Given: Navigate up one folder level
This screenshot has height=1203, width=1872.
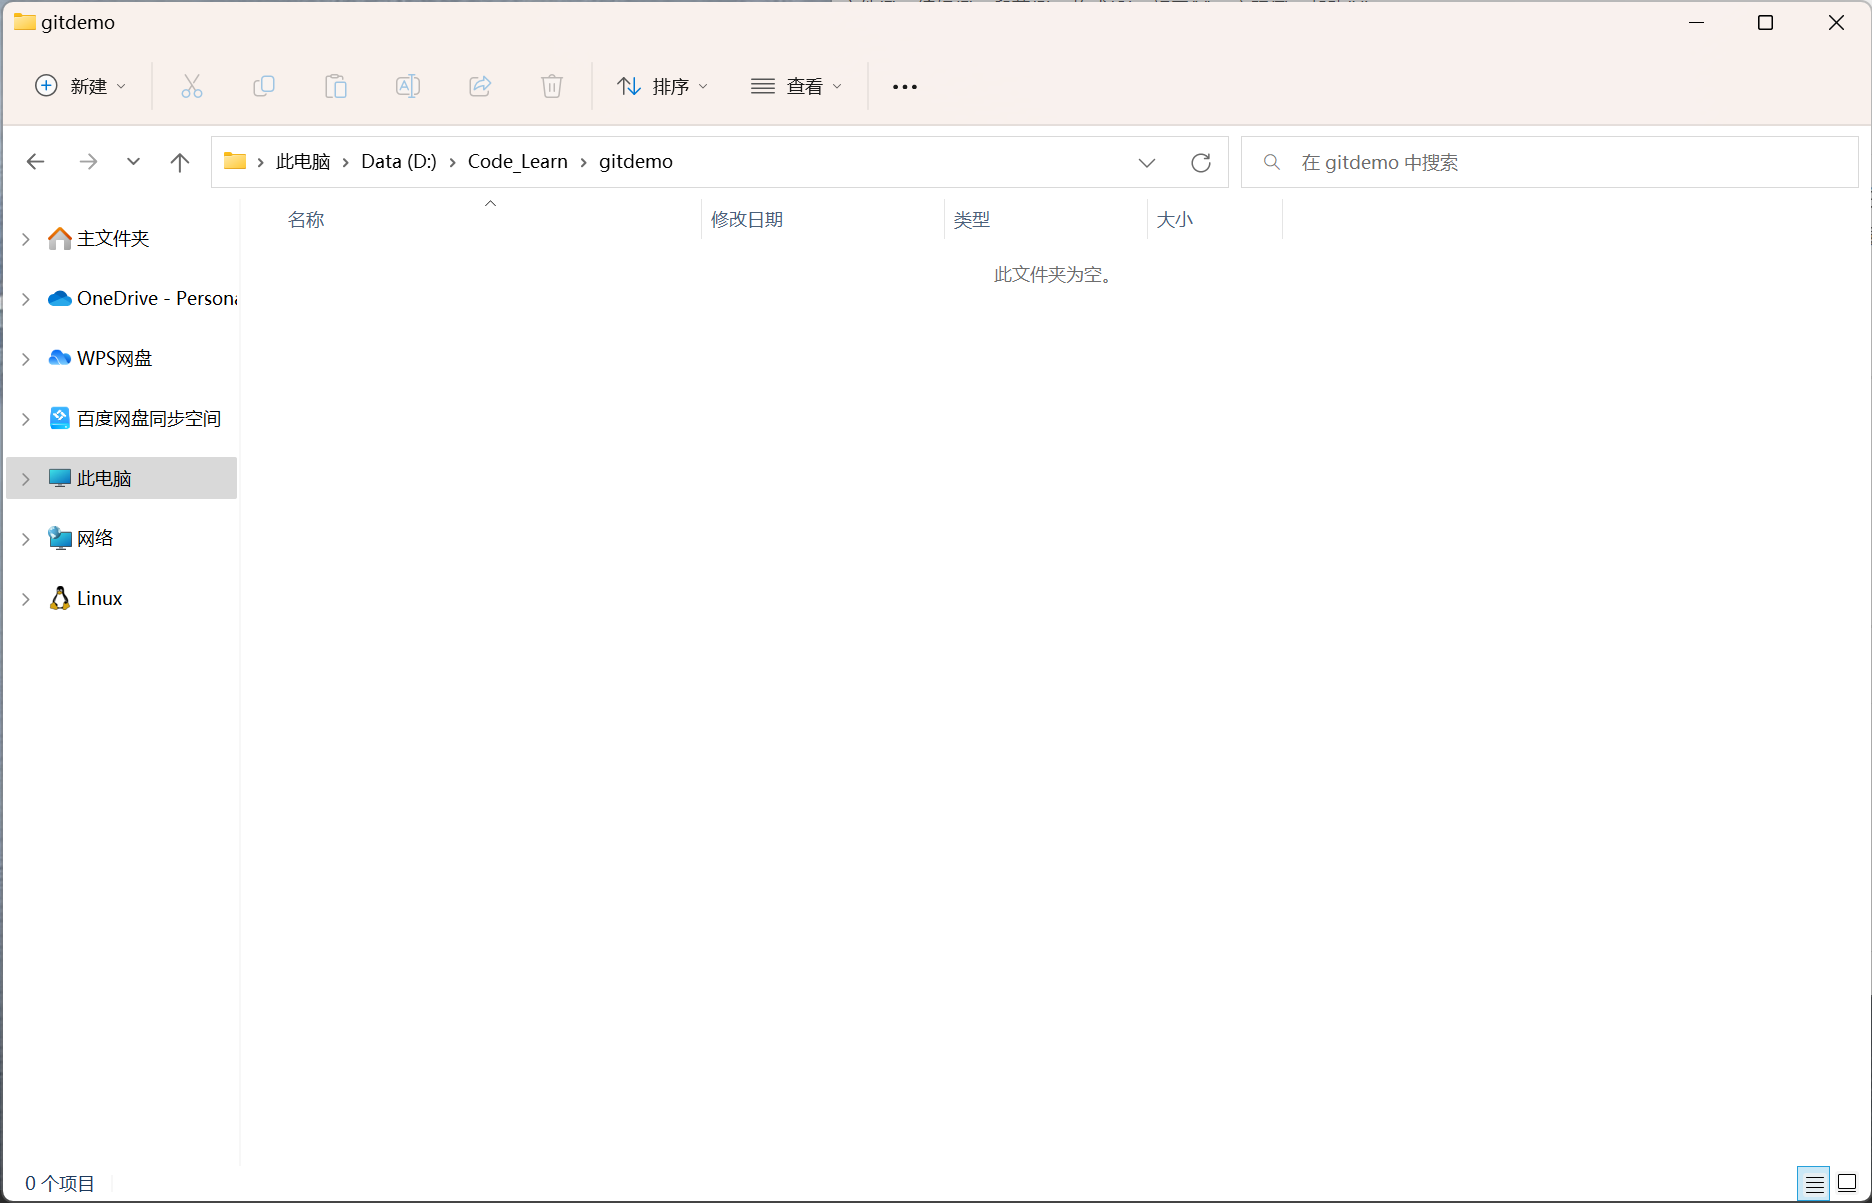Looking at the screenshot, I should click(180, 162).
